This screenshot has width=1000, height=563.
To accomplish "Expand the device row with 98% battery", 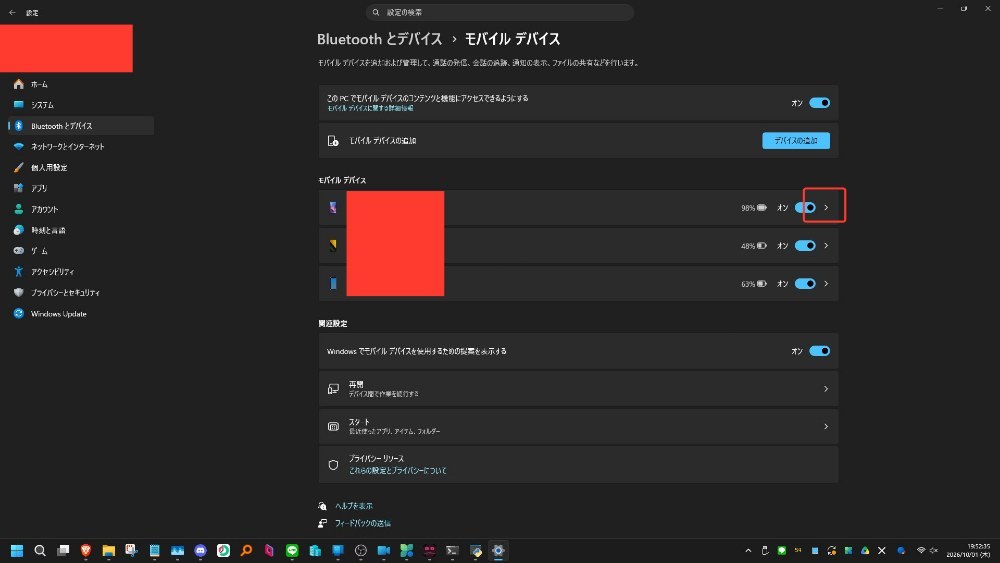I will click(826, 207).
